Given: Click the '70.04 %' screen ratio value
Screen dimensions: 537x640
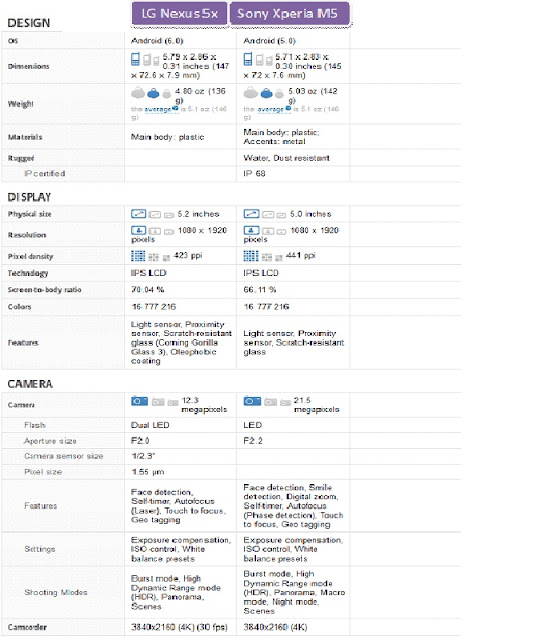Looking at the screenshot, I should click(148, 290).
